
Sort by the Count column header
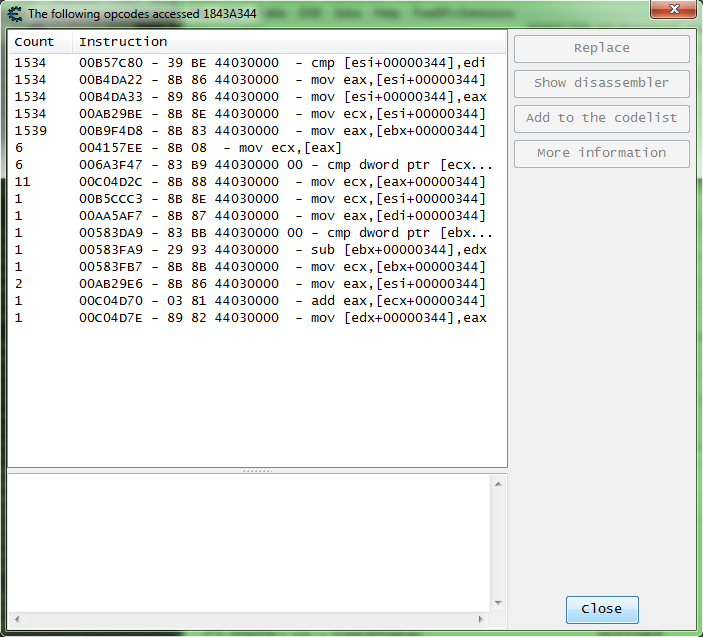click(x=35, y=42)
